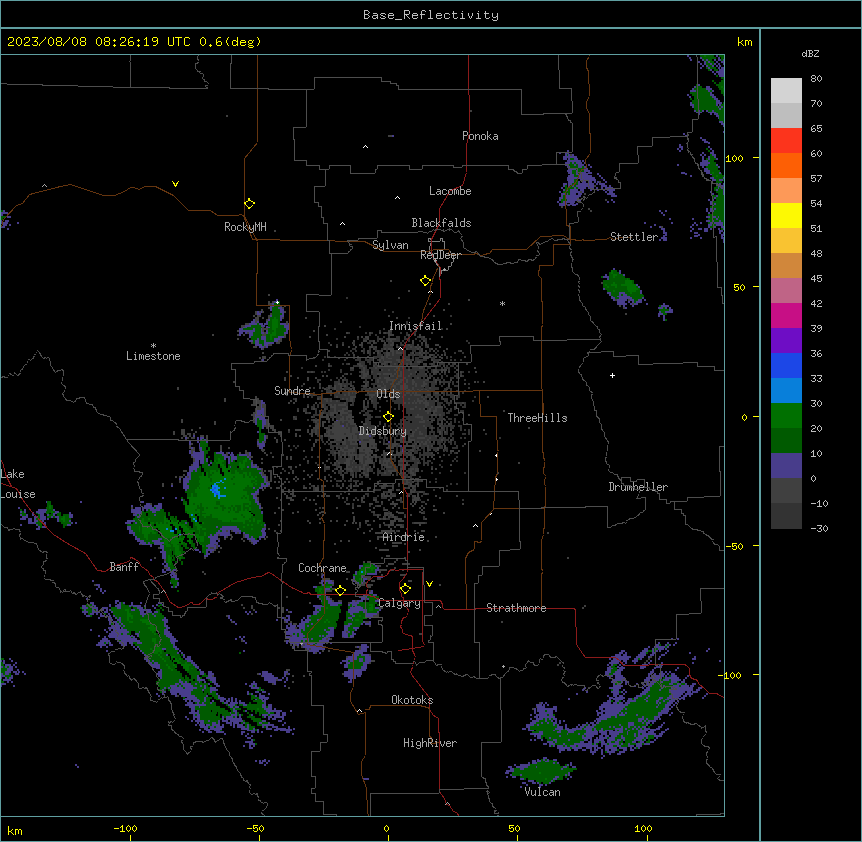
Task: Click the red 65 dBZ legend swatch
Action: (786, 140)
